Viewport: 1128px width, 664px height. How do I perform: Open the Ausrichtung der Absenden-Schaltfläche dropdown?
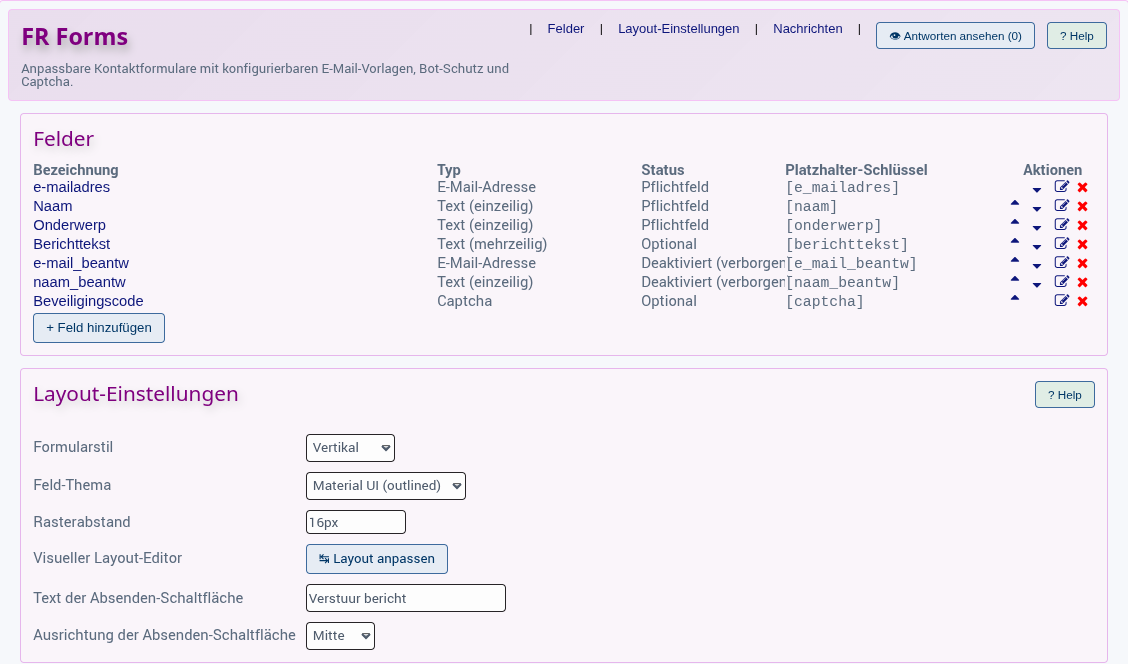[x=340, y=636]
